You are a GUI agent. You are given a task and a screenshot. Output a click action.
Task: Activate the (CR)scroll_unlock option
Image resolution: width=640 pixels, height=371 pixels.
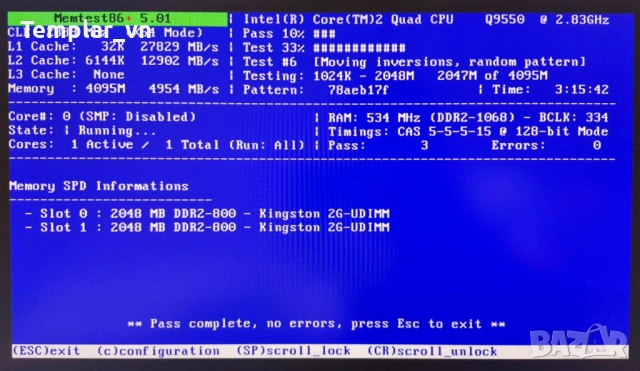click(432, 351)
